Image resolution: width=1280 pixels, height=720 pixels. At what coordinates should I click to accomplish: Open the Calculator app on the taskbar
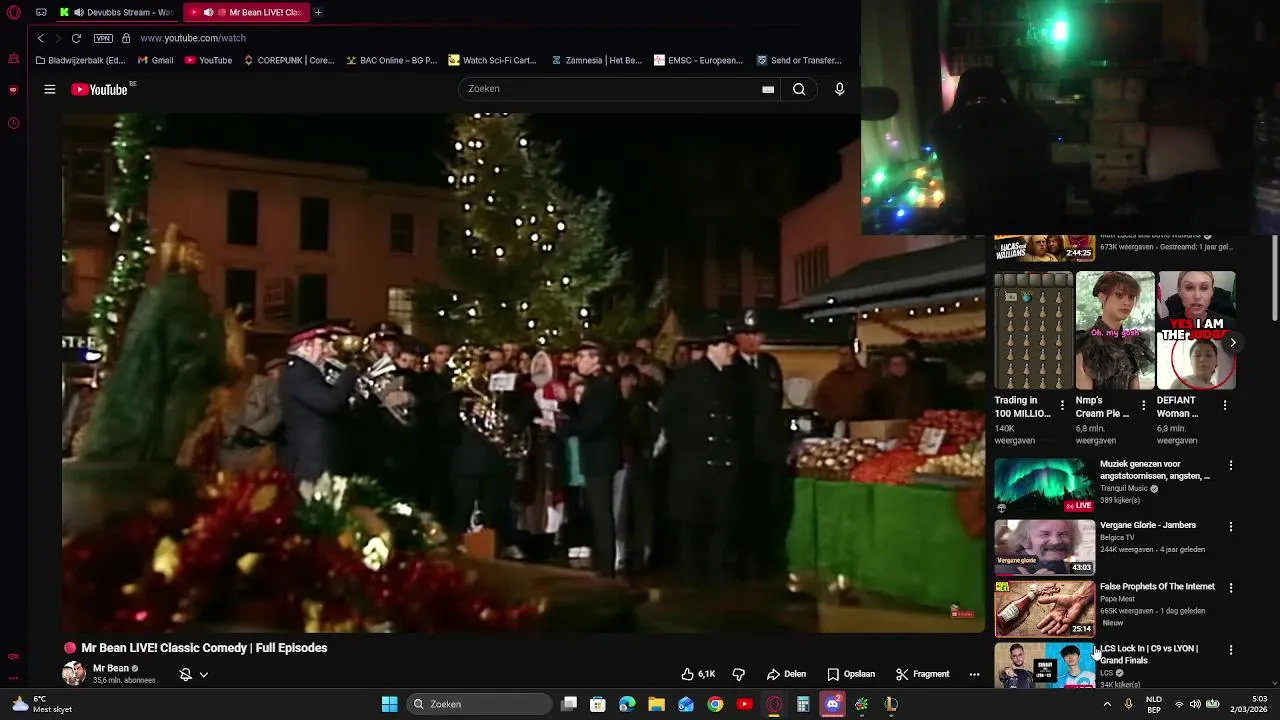tap(803, 704)
